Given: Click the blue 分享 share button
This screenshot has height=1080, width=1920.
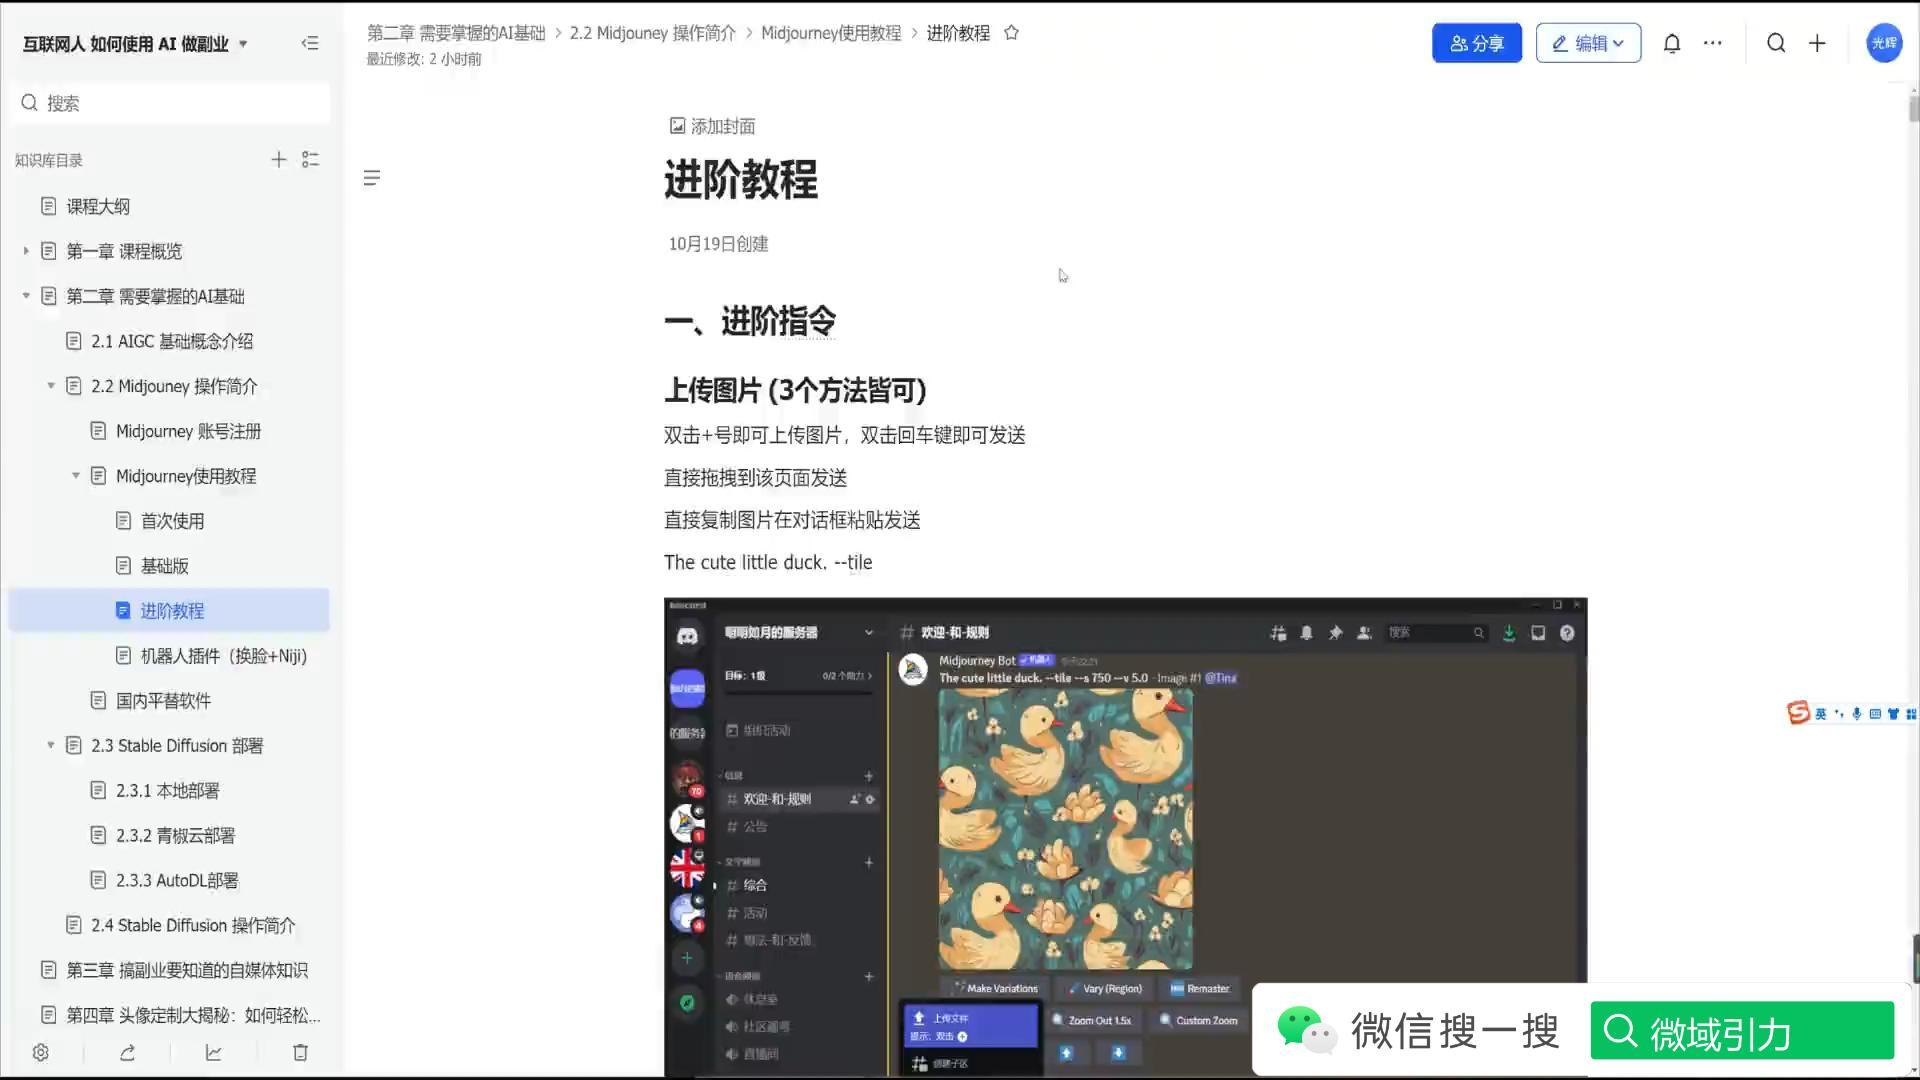Looking at the screenshot, I should (1477, 43).
